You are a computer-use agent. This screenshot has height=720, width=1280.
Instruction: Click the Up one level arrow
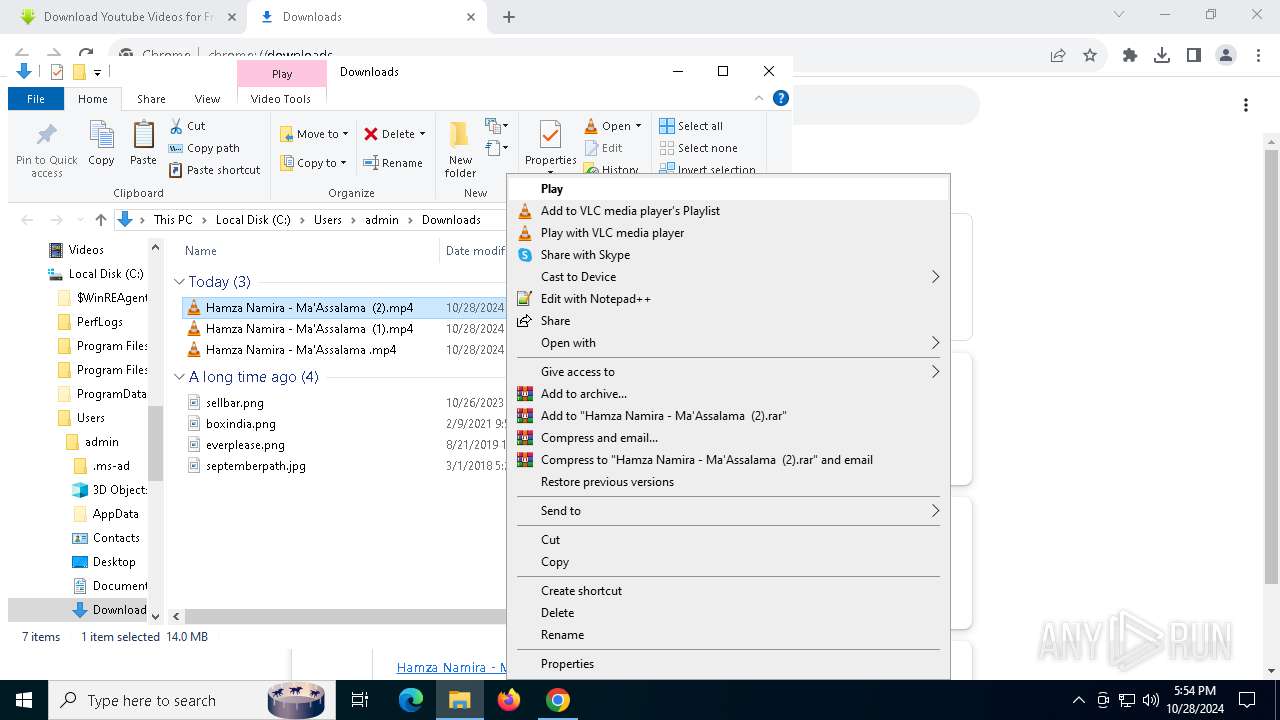pos(101,220)
